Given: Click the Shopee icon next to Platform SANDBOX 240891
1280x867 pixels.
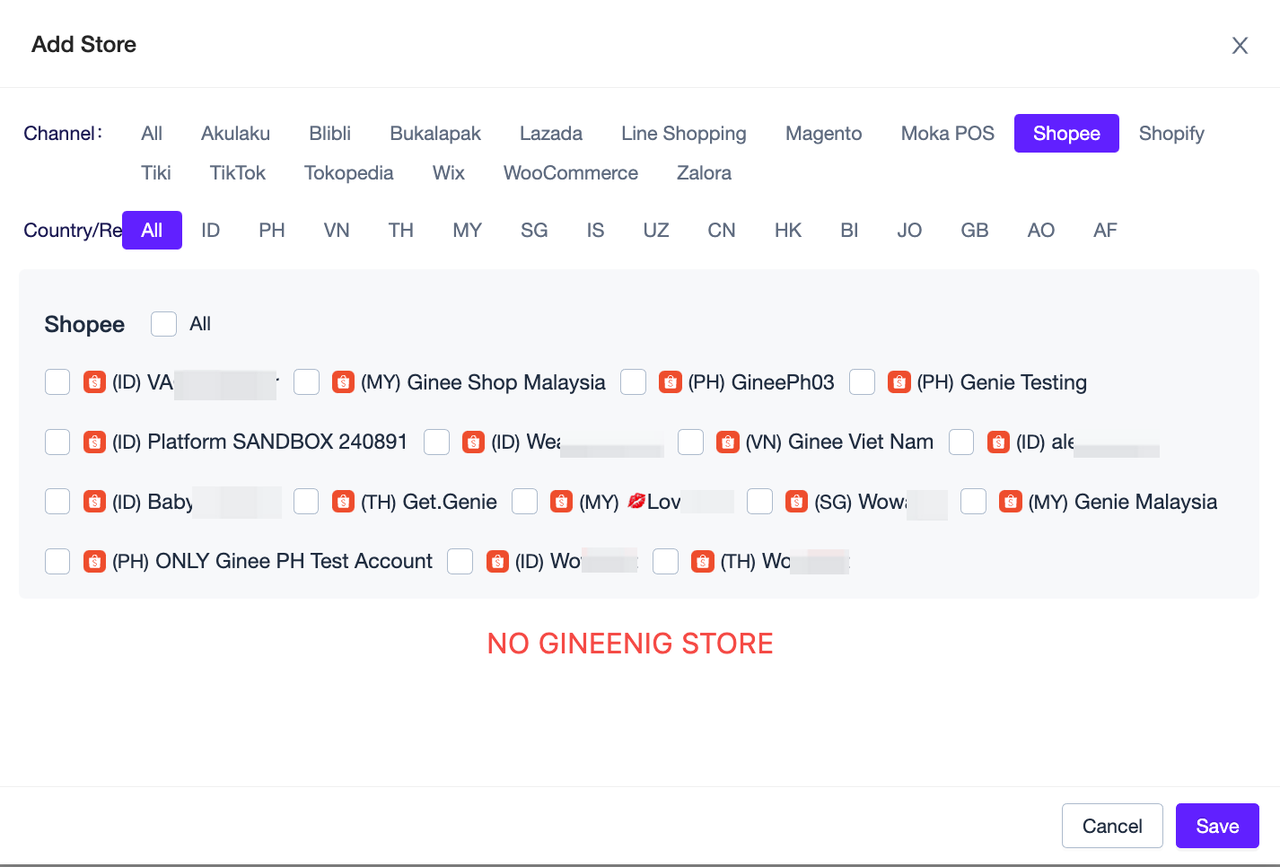Looking at the screenshot, I should coord(94,441).
